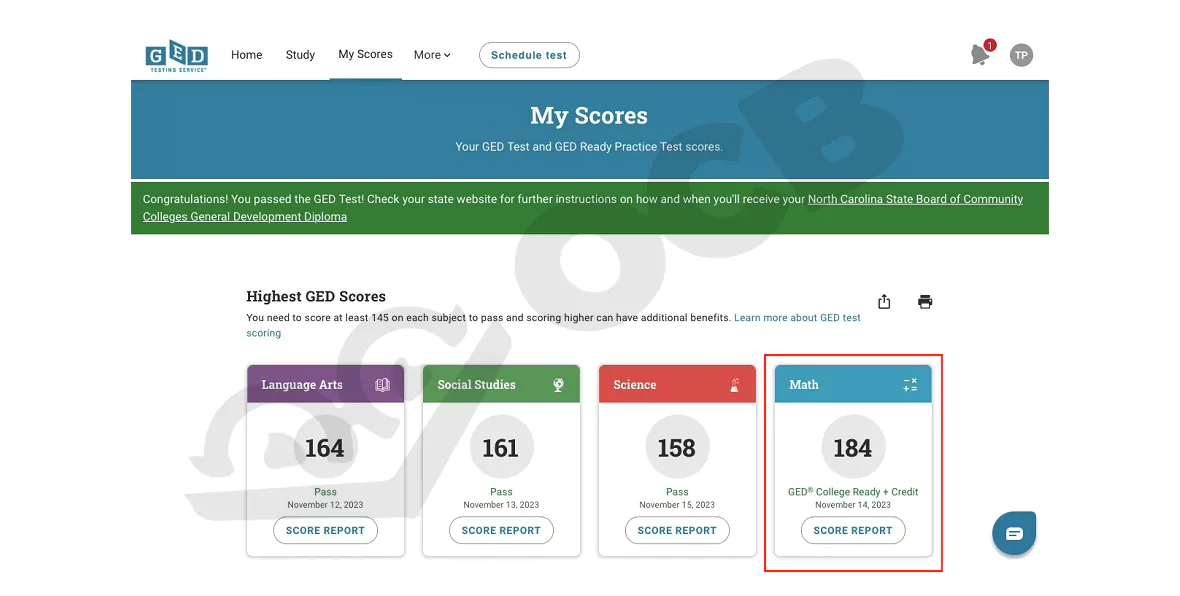The height and width of the screenshot is (596, 1180).
Task: Select the My Scores tab
Action: [365, 54]
